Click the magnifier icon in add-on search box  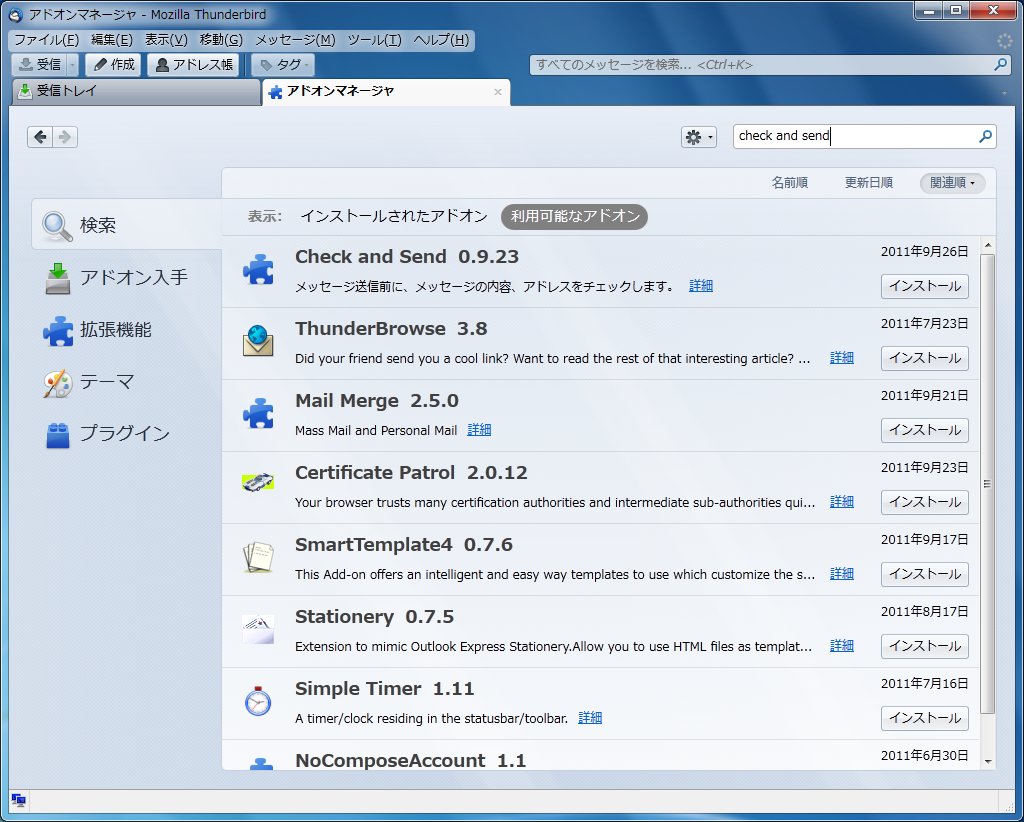point(985,136)
